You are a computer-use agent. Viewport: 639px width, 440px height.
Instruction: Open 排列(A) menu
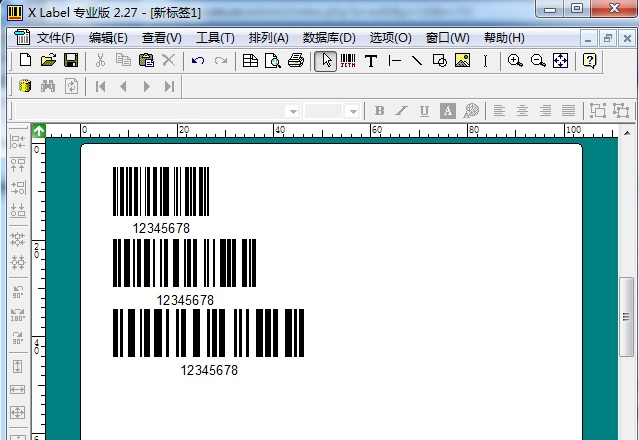[x=269, y=38]
